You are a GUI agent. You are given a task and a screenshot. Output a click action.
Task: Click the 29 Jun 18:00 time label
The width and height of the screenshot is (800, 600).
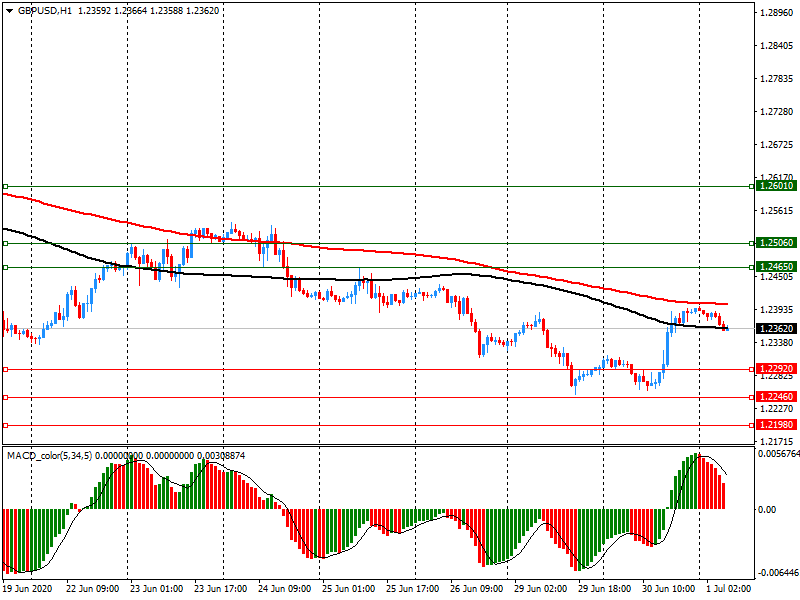click(x=604, y=589)
